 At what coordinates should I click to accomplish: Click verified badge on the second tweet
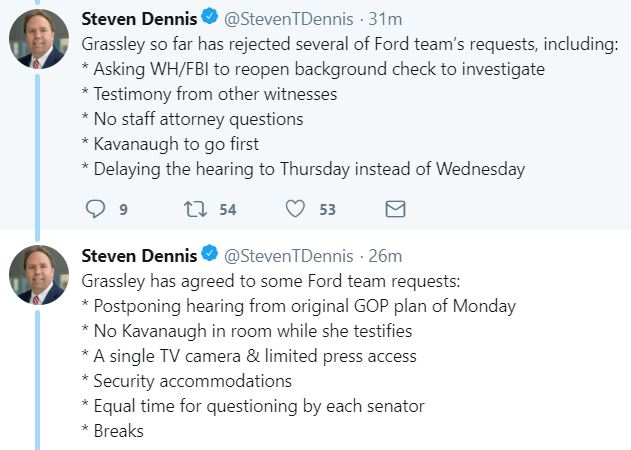tap(210, 254)
